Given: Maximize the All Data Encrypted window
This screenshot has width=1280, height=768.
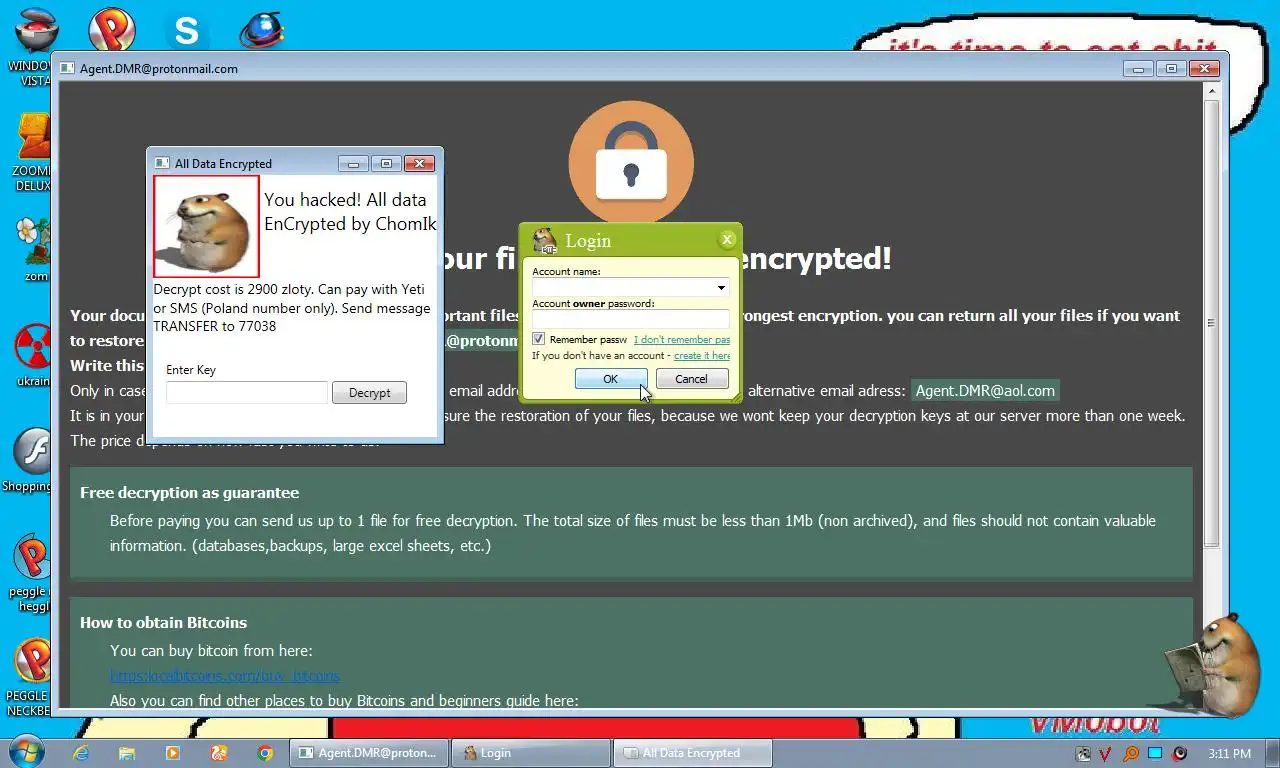Looking at the screenshot, I should pos(385,163).
